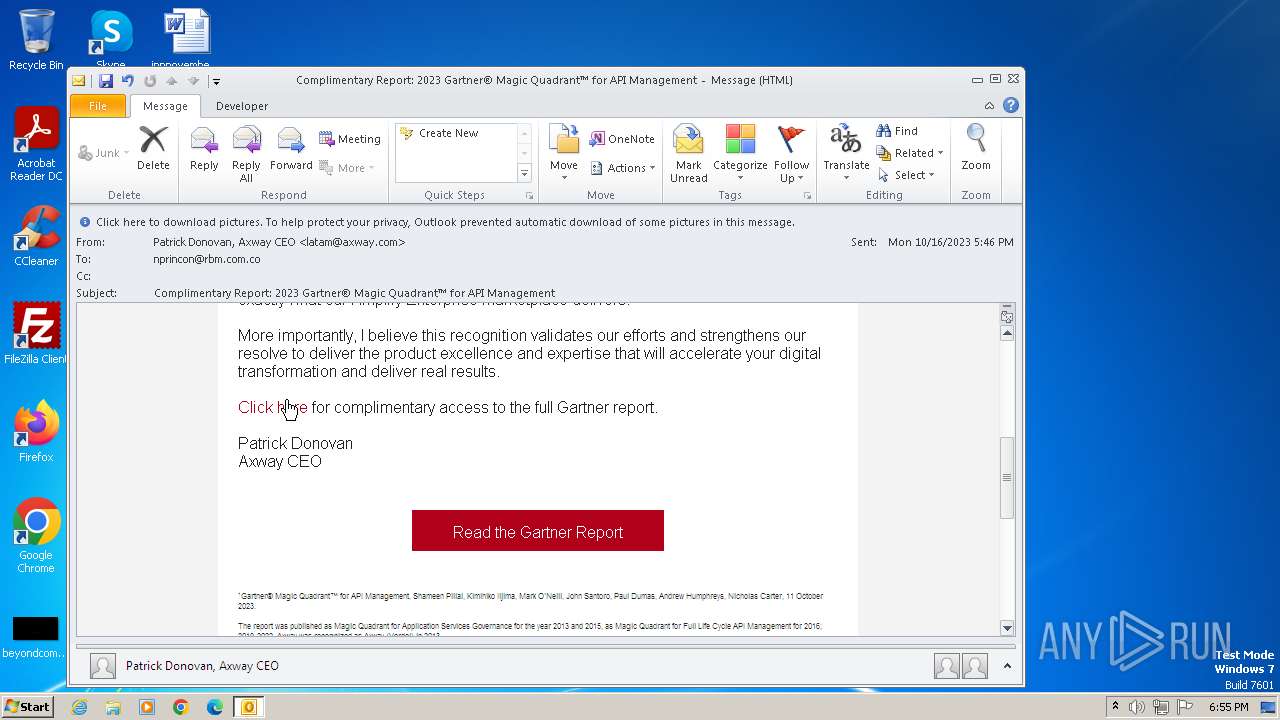Select the Firefox desktop icon

coord(36,432)
